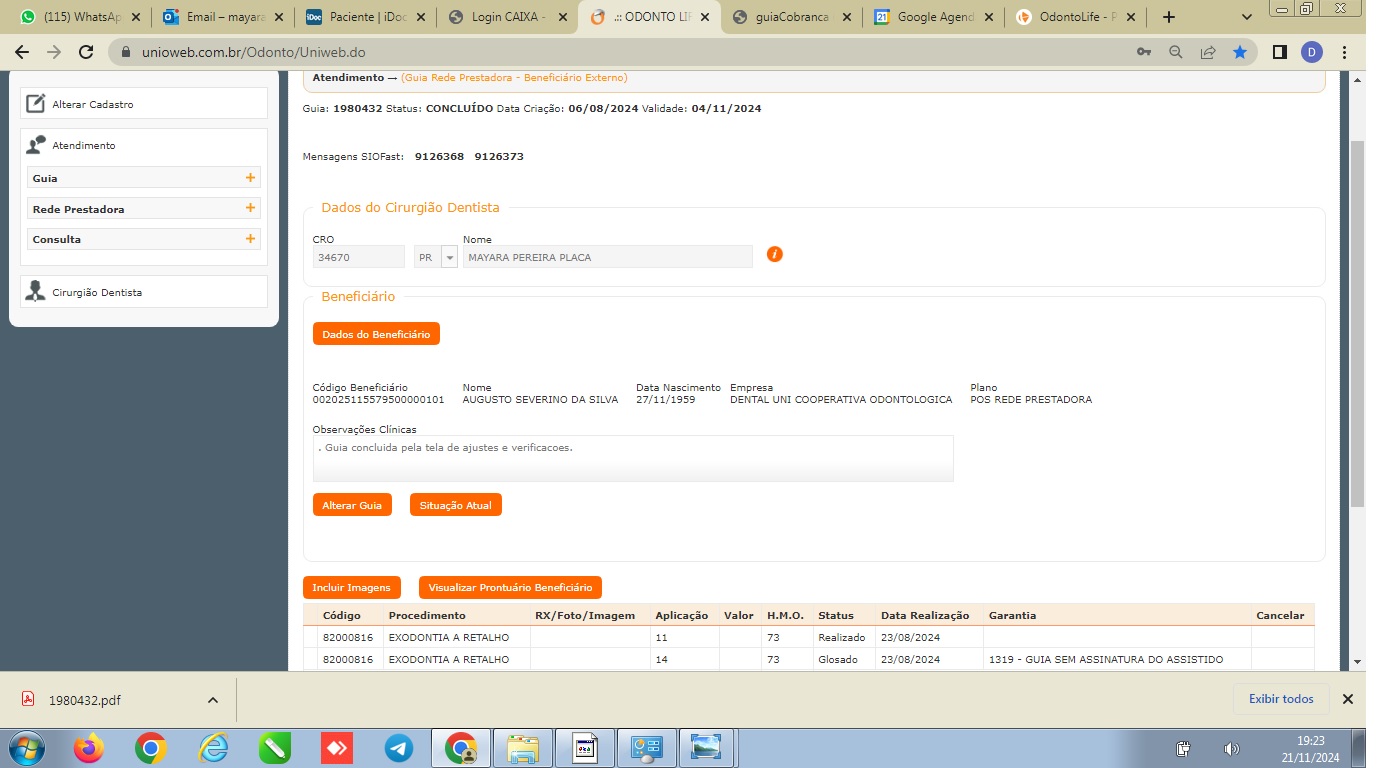Open options arrow for 1980432.pdf download
Image resolution: width=1384 pixels, height=768 pixels.
[x=213, y=700]
